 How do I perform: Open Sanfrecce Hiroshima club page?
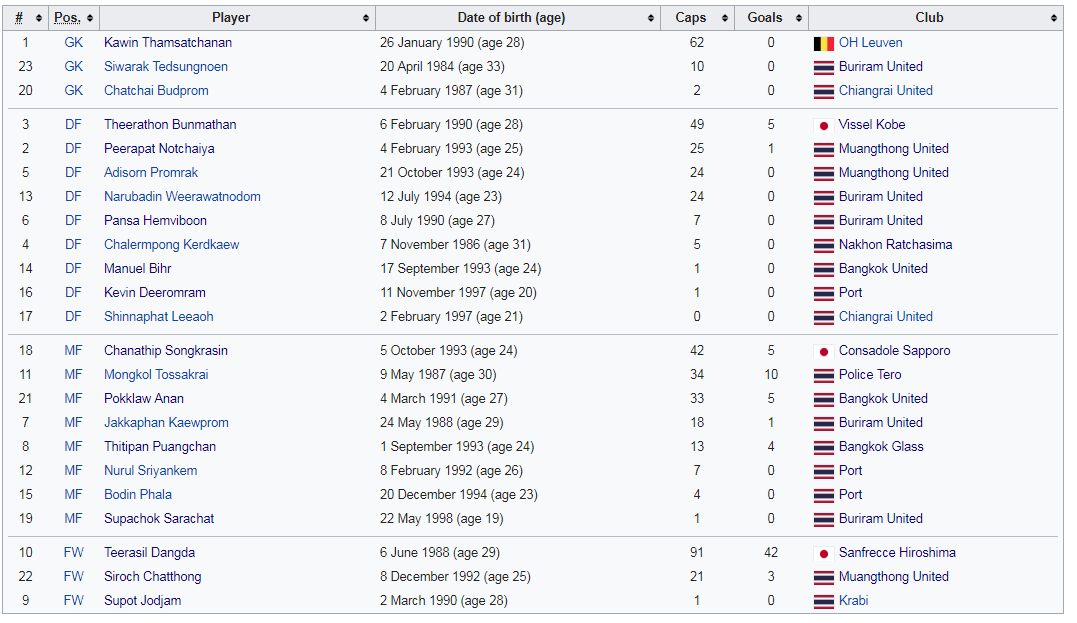click(x=897, y=552)
